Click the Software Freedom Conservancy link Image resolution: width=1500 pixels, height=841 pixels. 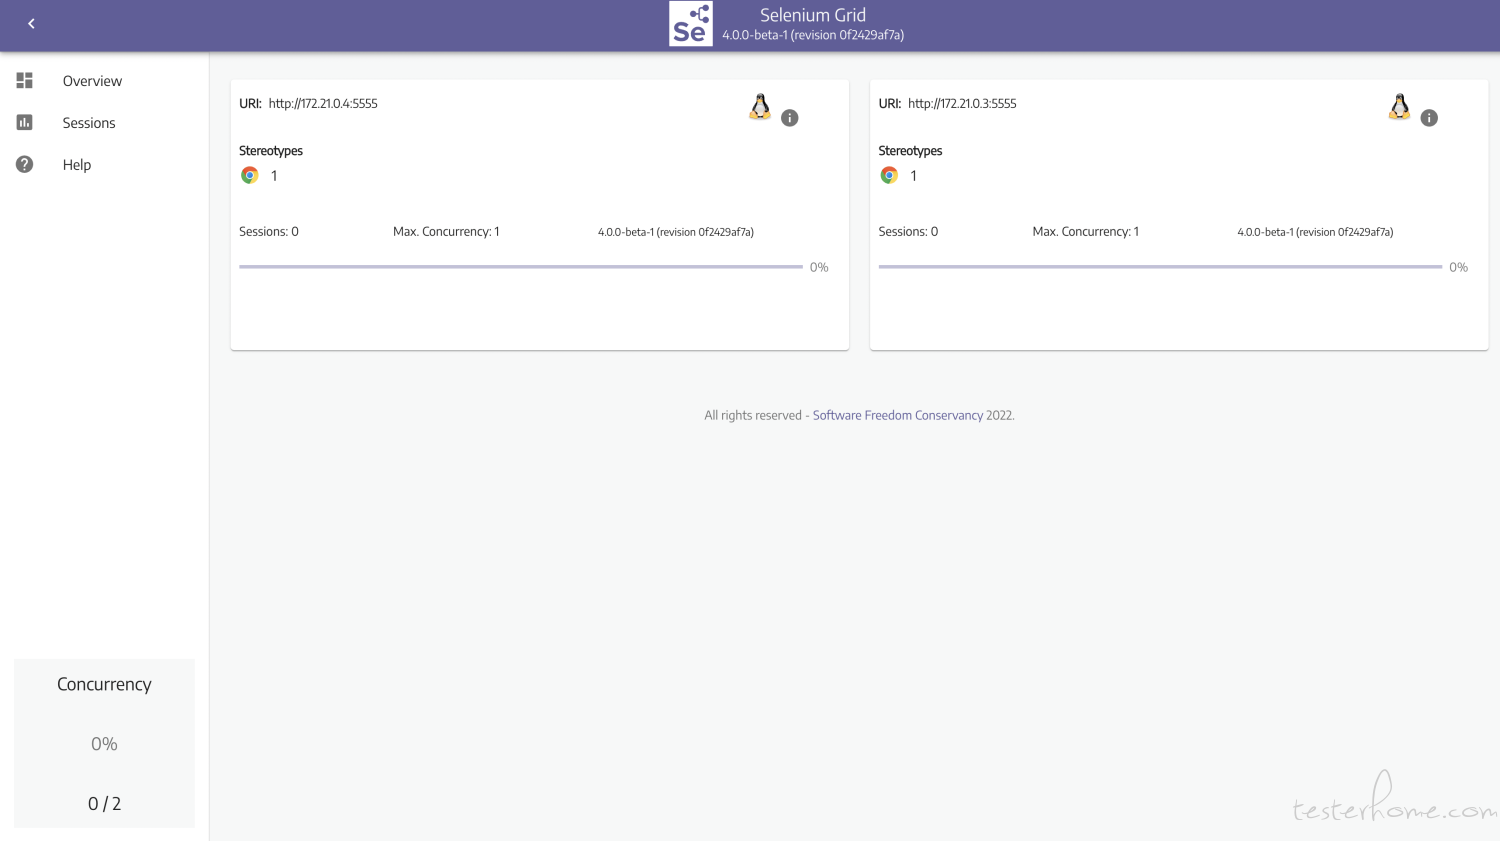coord(898,415)
